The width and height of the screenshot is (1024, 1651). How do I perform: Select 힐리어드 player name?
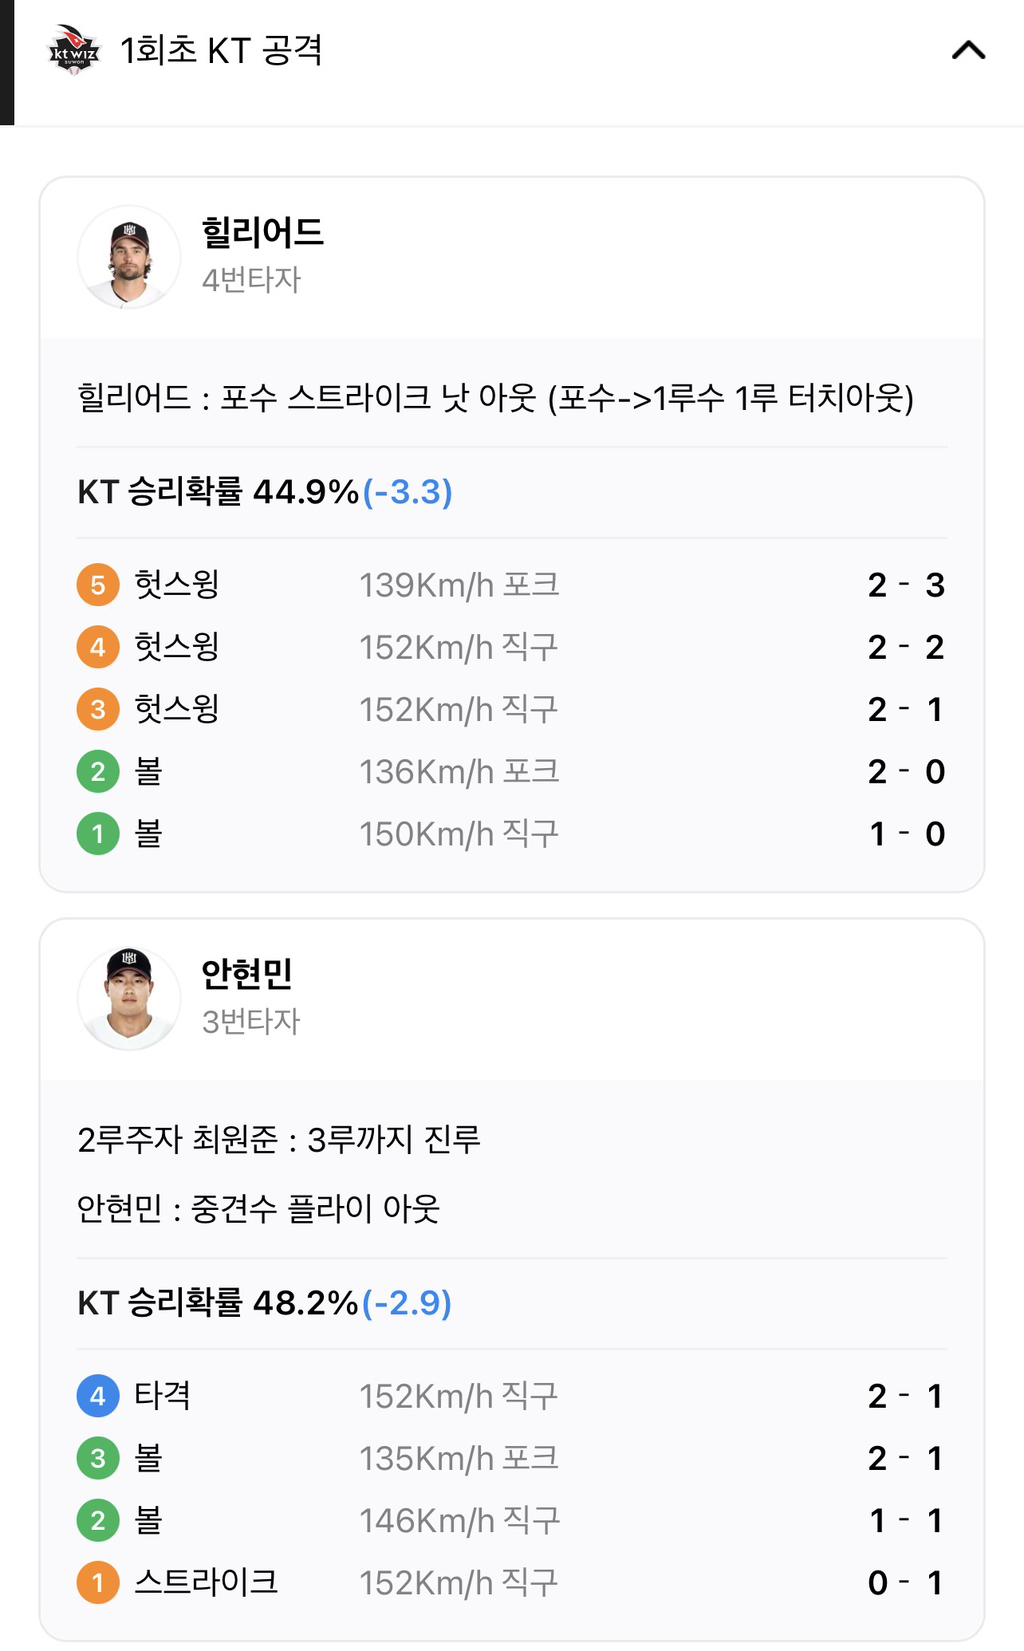(x=263, y=232)
